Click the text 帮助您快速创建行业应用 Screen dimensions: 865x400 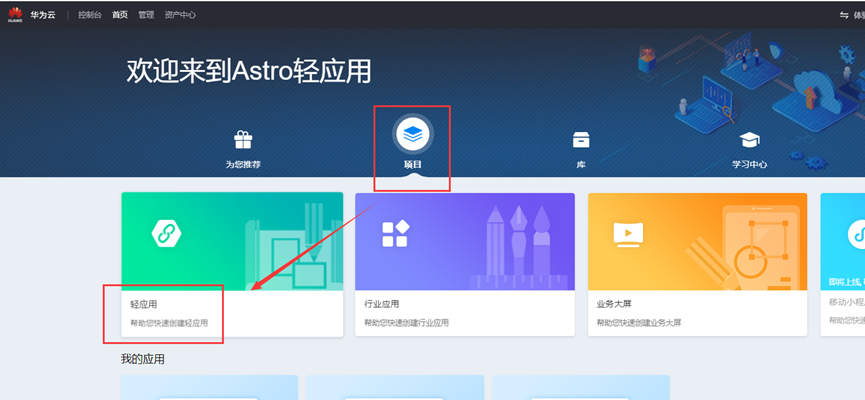[407, 323]
